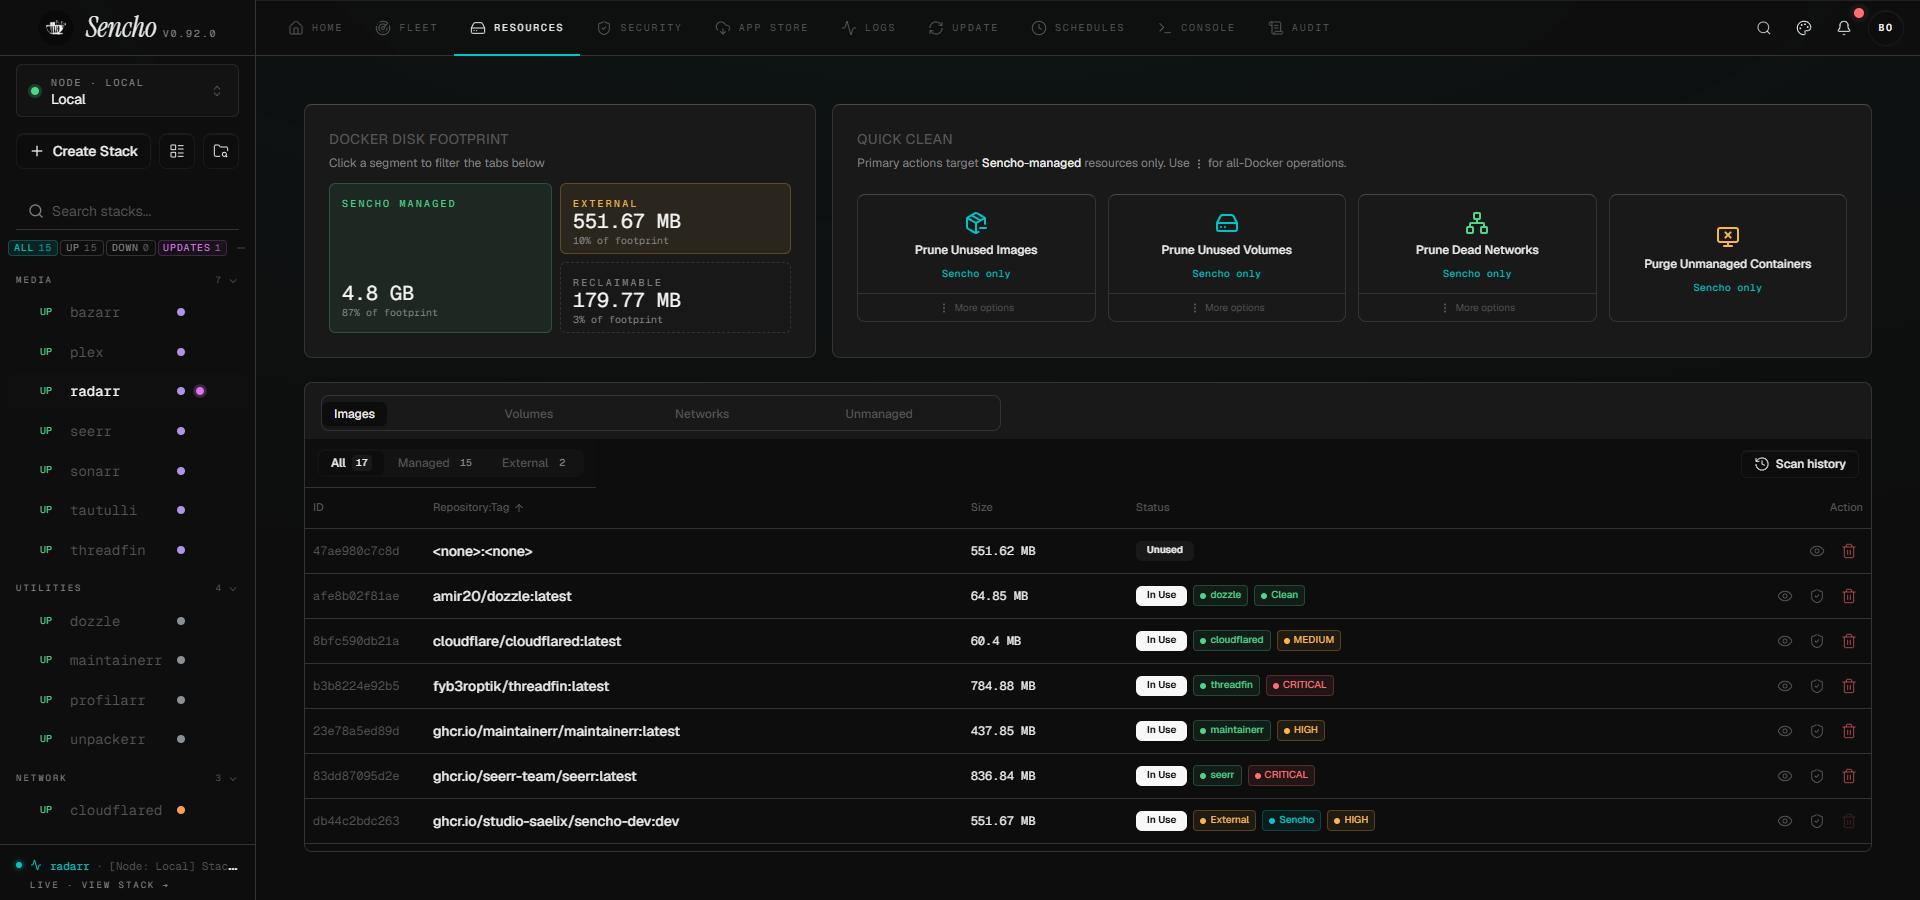
Task: Collapse the UTILITIES stack group
Action: 233,589
